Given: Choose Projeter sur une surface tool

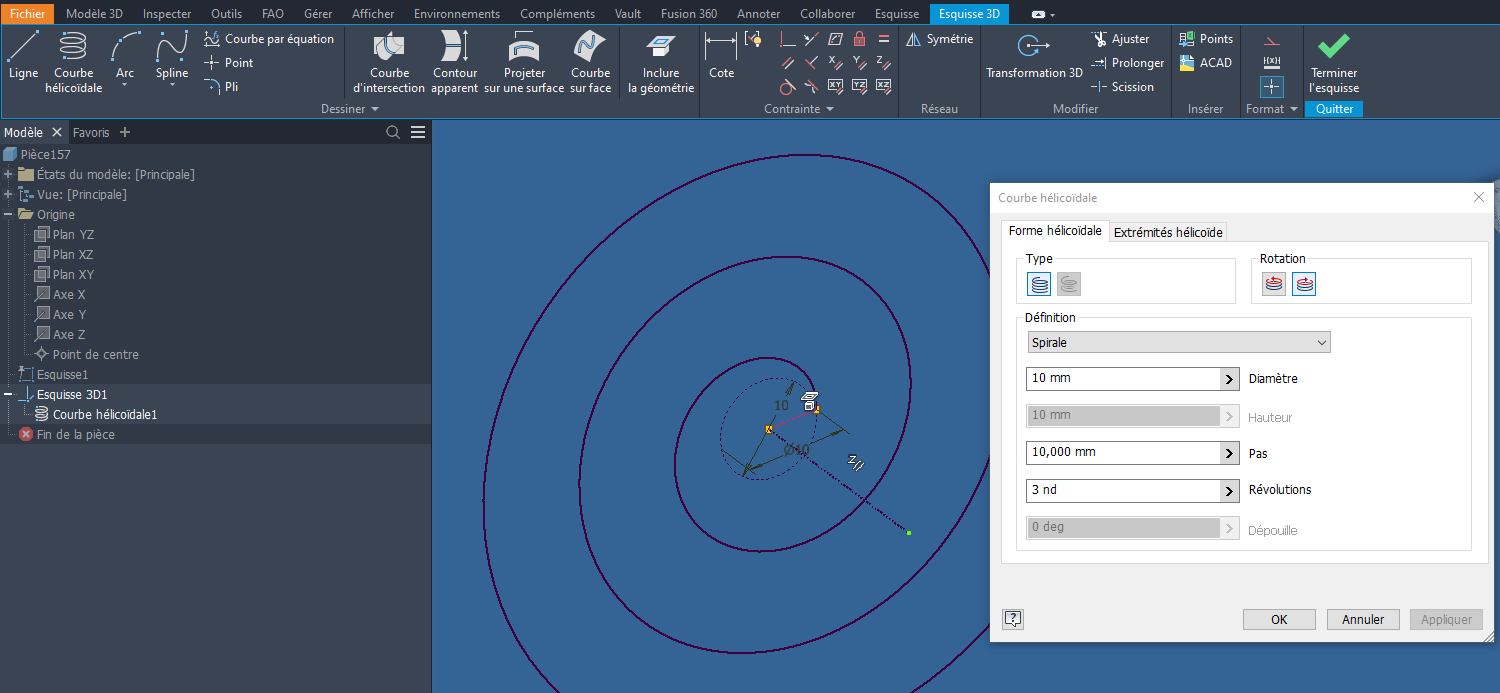Looking at the screenshot, I should 524,62.
